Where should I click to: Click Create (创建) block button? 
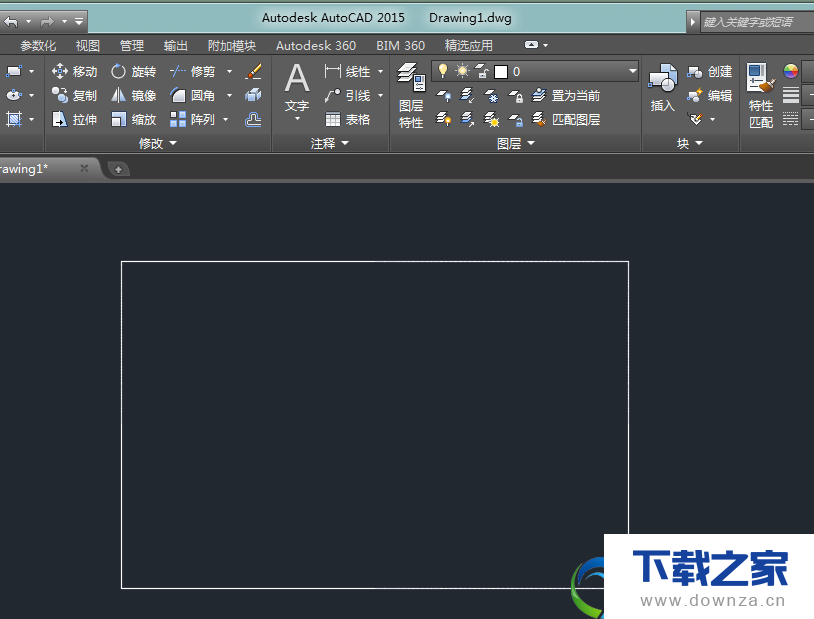[709, 71]
